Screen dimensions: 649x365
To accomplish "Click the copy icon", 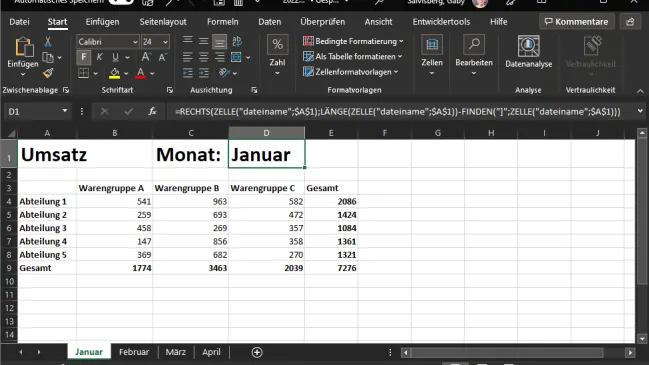I will coord(48,58).
